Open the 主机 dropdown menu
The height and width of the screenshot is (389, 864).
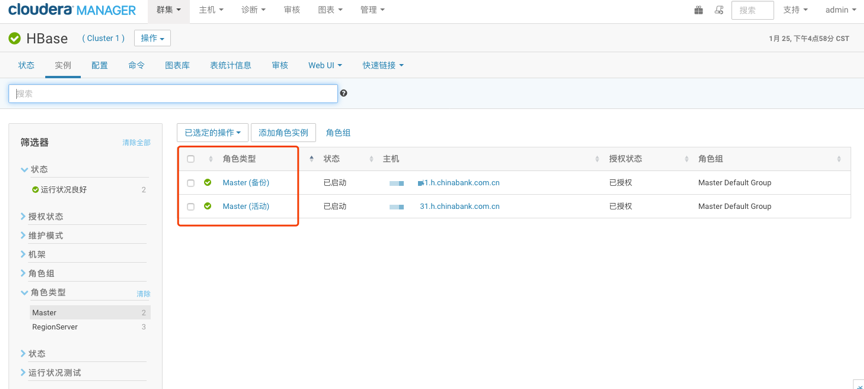pos(211,10)
